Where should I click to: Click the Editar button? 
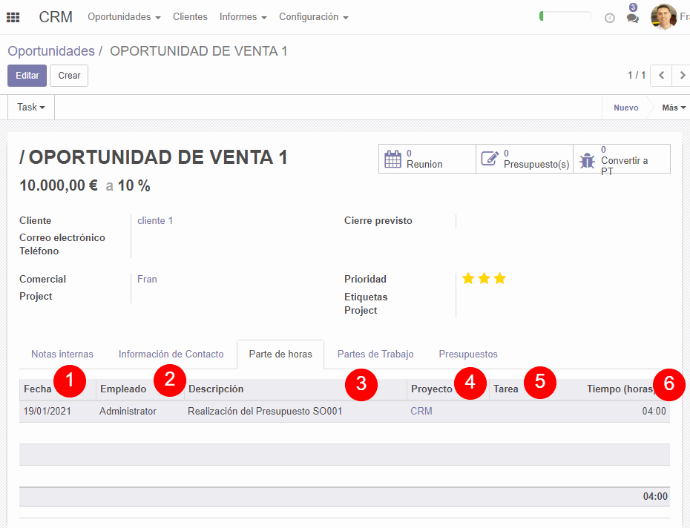coord(27,75)
